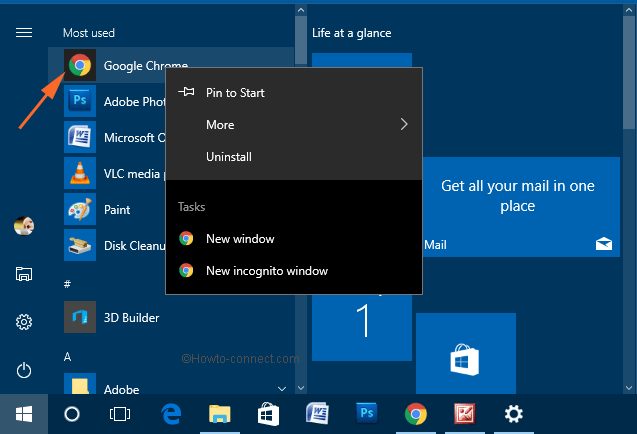Open the Adobe folder in app list

point(171,385)
